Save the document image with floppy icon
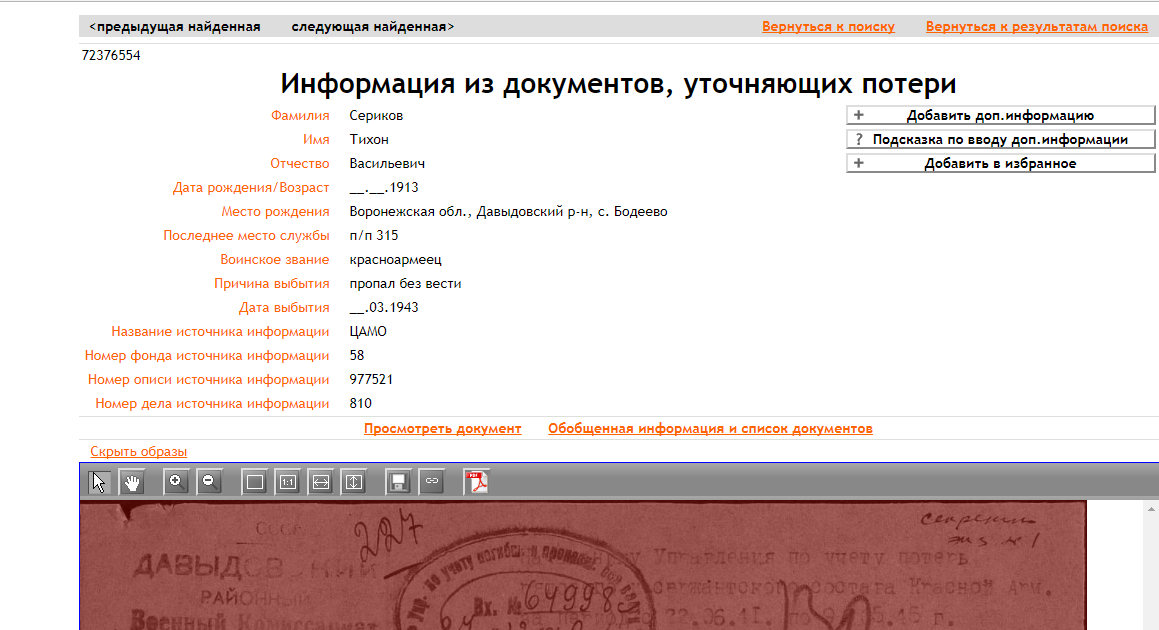 pyautogui.click(x=398, y=482)
